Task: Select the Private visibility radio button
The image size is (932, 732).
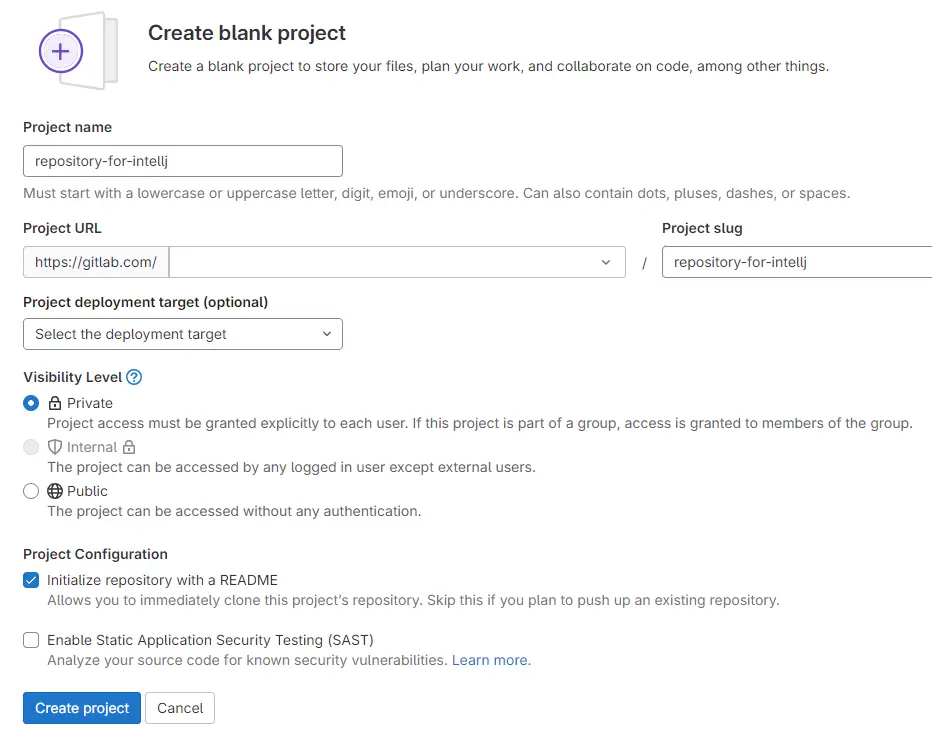Action: [31, 403]
